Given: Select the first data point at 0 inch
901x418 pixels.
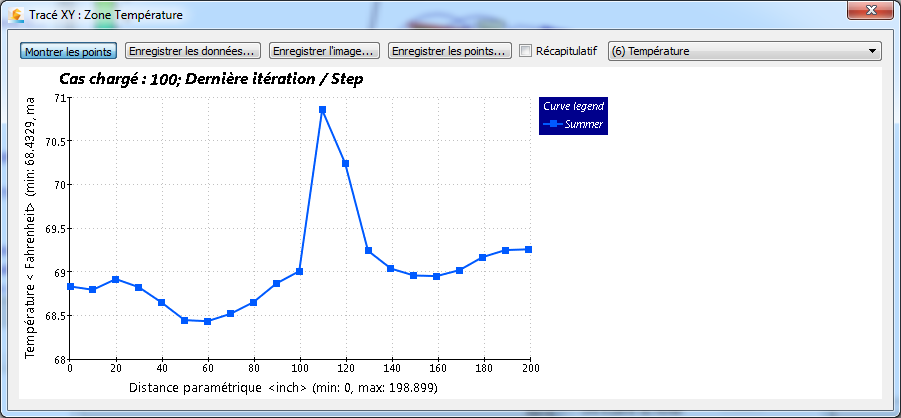Looking at the screenshot, I should [x=71, y=286].
